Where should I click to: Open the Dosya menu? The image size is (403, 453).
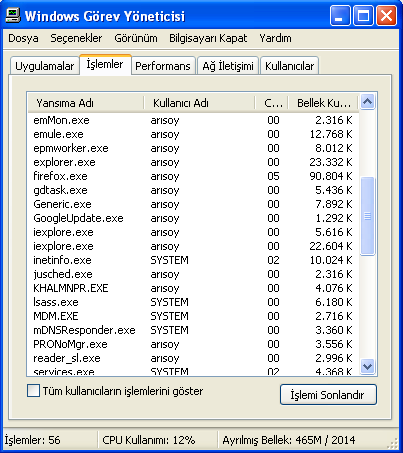(23, 38)
